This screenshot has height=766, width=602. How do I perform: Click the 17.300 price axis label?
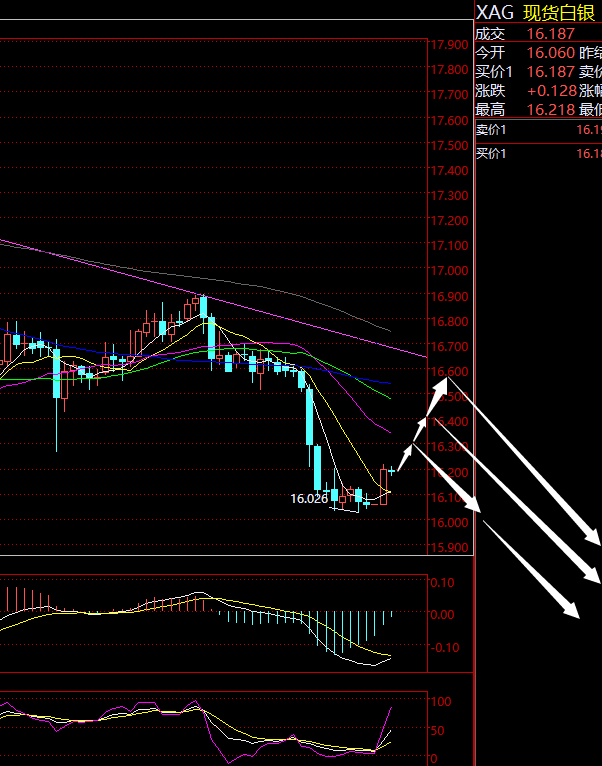click(449, 195)
